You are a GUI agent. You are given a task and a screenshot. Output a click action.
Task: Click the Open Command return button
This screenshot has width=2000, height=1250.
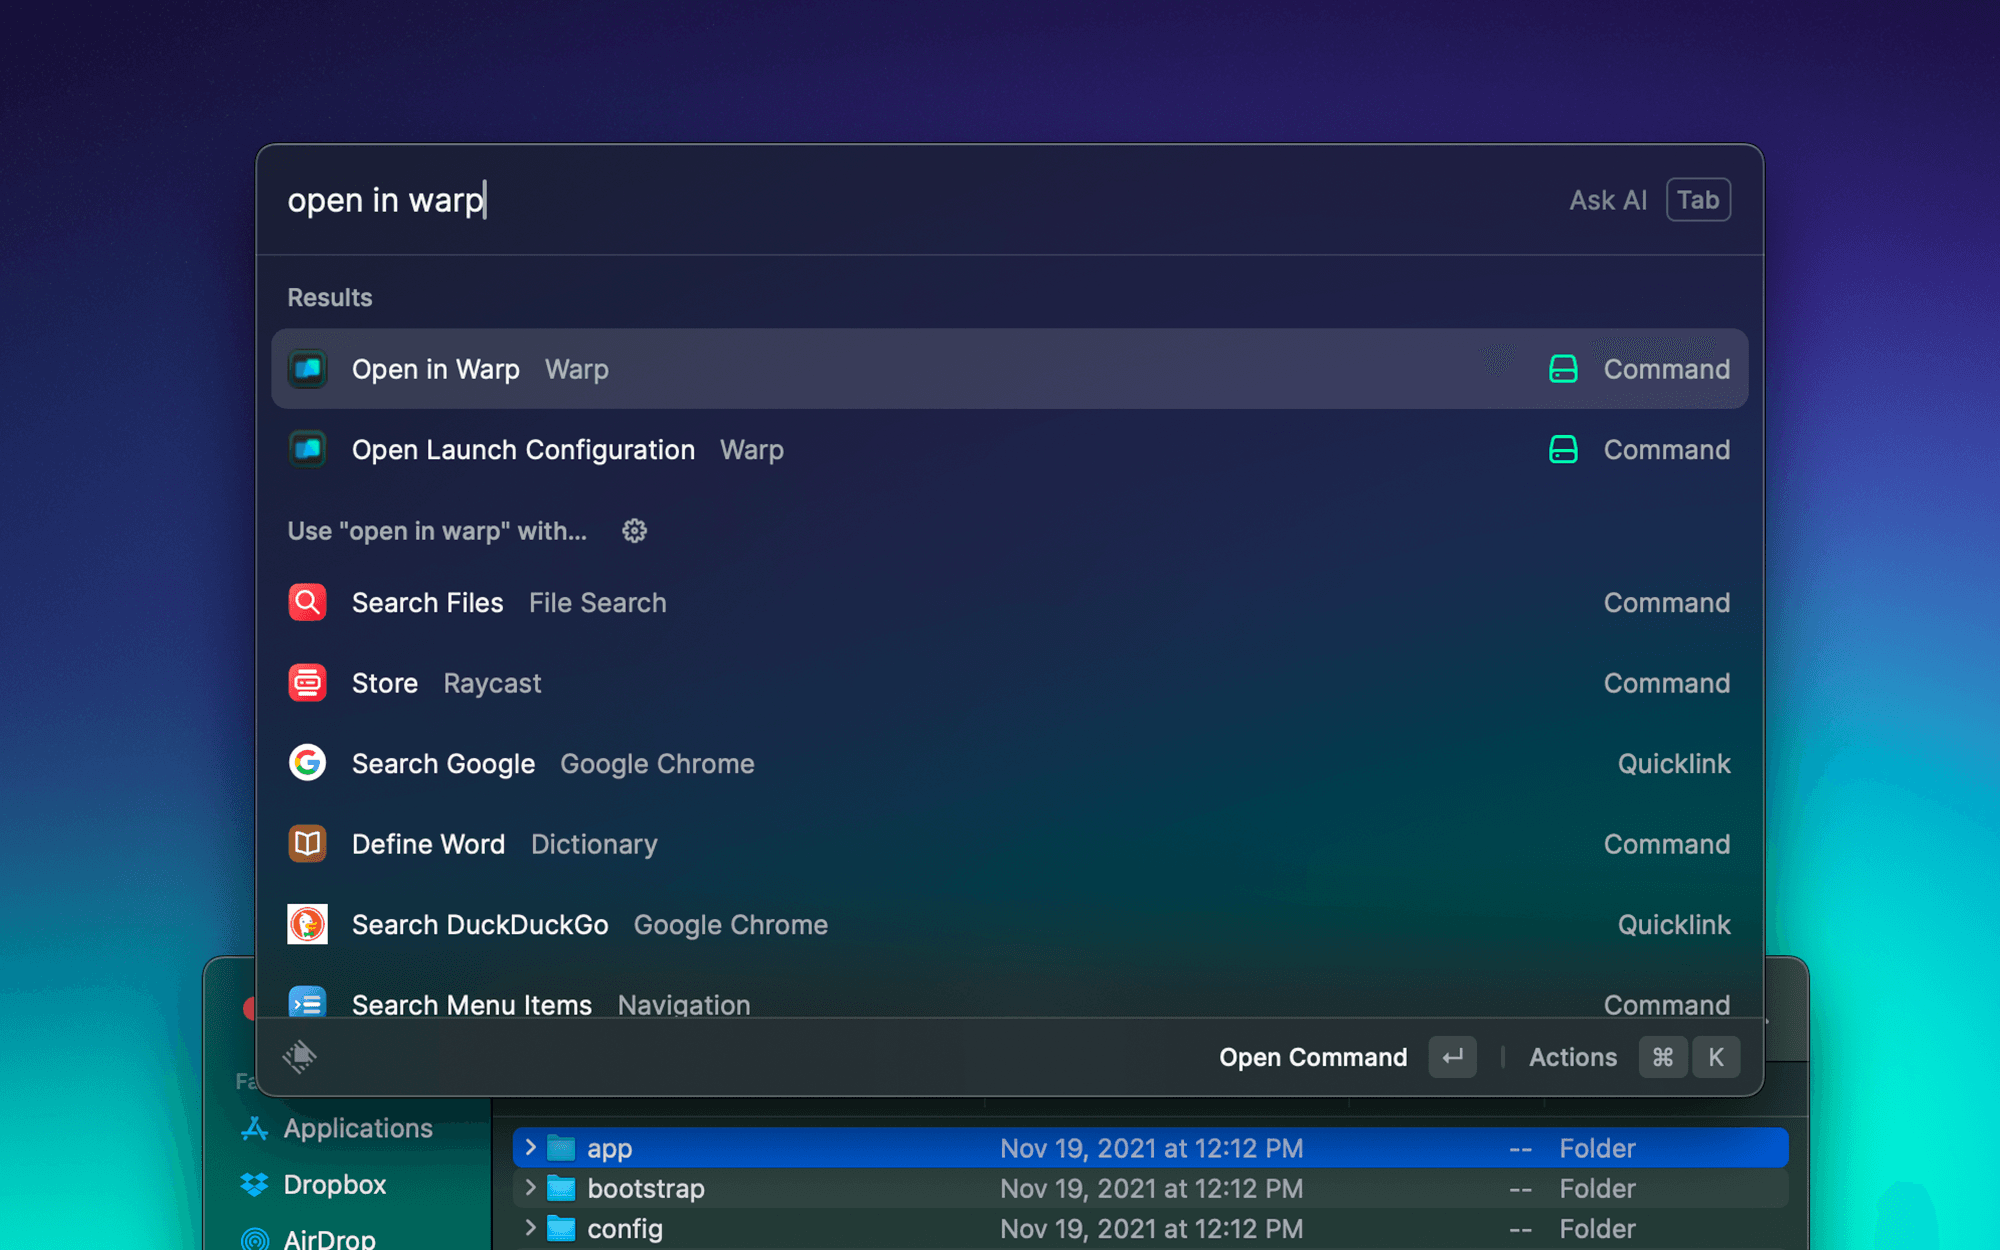[x=1452, y=1057]
